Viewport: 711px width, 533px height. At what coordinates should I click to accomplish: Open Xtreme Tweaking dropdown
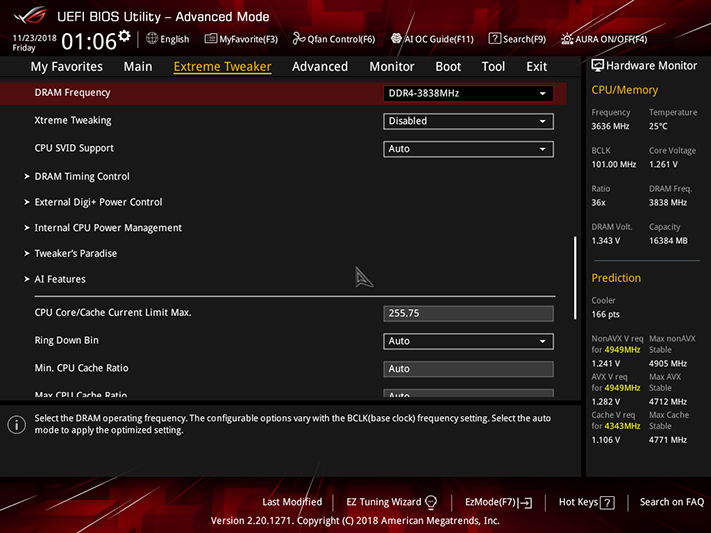468,121
